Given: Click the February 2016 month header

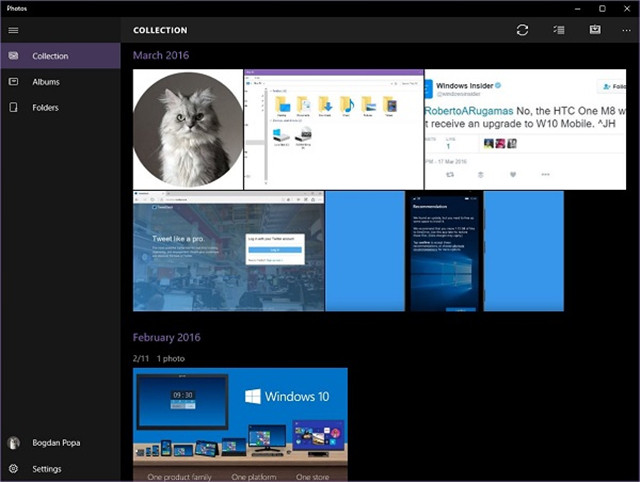Looking at the screenshot, I should click(167, 337).
